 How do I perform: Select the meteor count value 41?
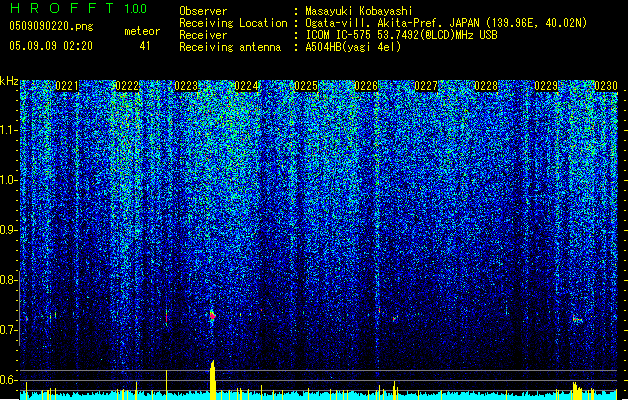click(145, 46)
